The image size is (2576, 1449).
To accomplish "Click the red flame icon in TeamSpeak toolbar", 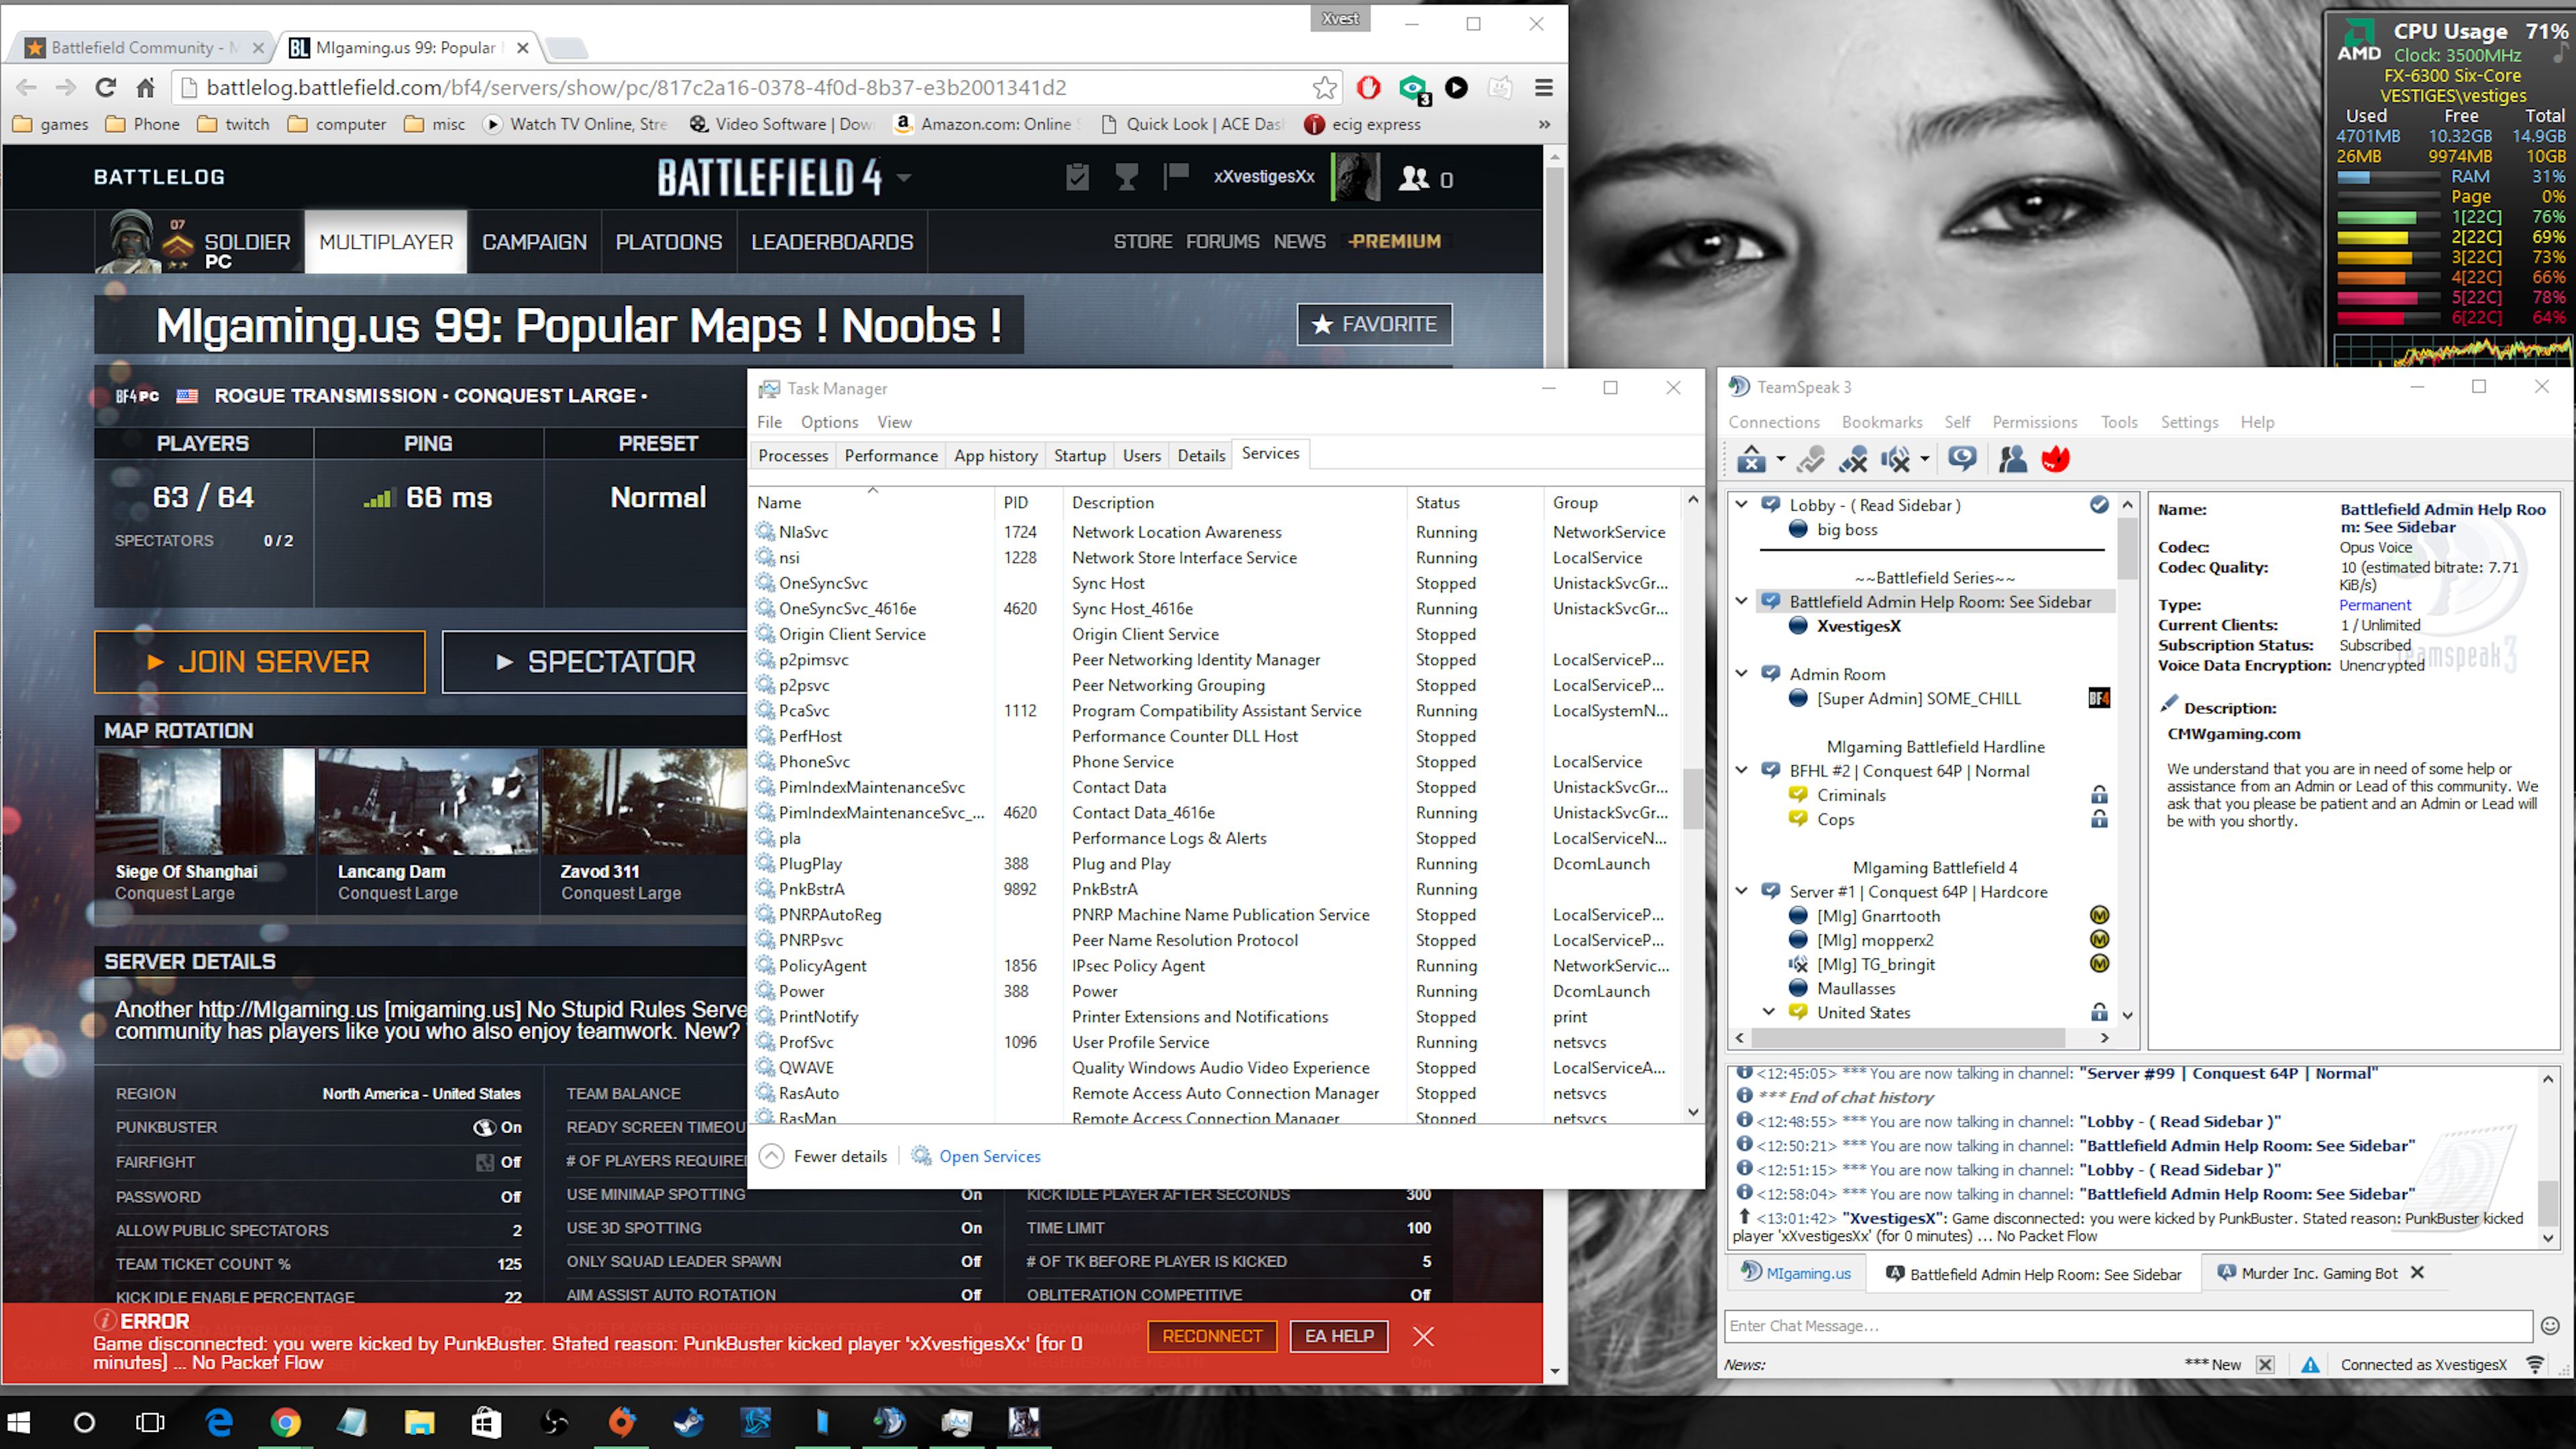I will [2055, 459].
